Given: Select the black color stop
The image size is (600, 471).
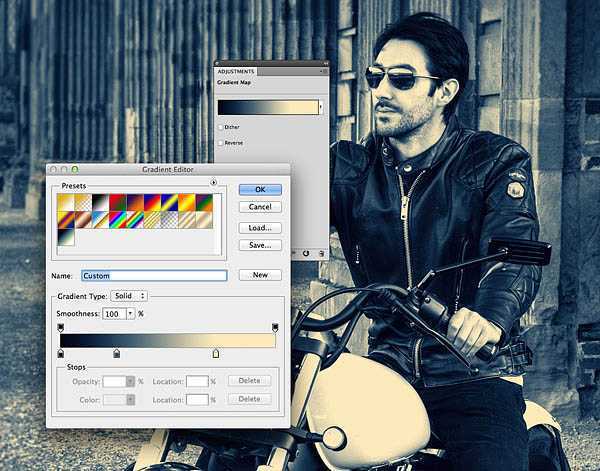Looking at the screenshot, I should tap(60, 354).
